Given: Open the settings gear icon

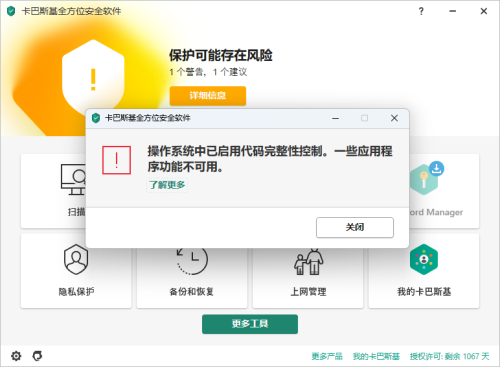Looking at the screenshot, I should [x=16, y=356].
